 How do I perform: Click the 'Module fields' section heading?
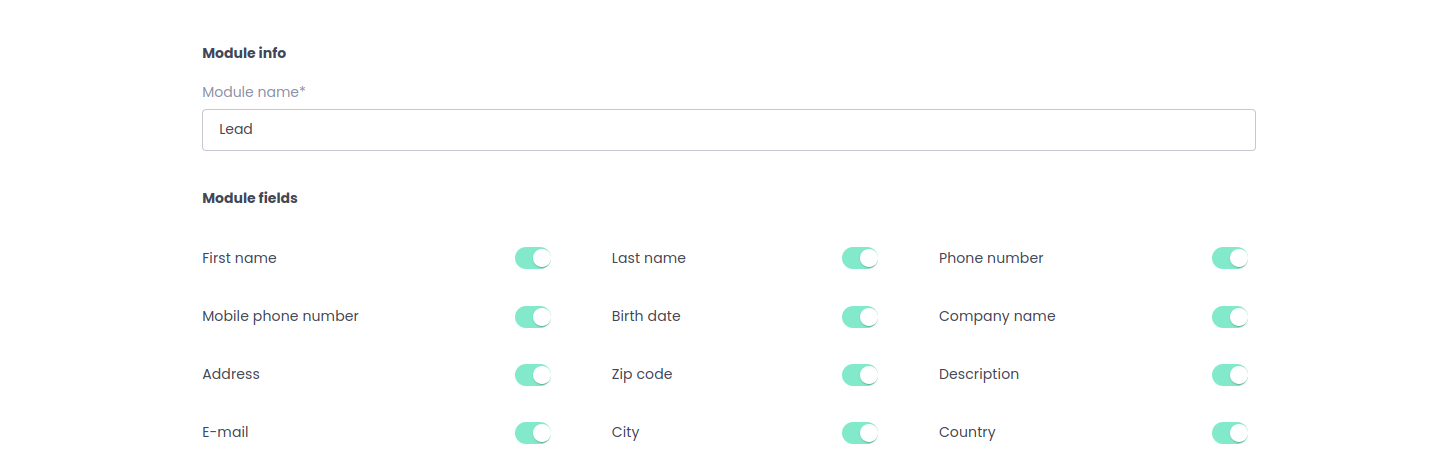click(250, 198)
